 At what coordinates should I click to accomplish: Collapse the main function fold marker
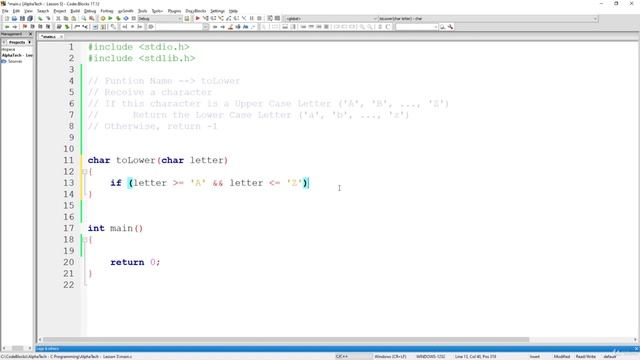tap(84, 240)
